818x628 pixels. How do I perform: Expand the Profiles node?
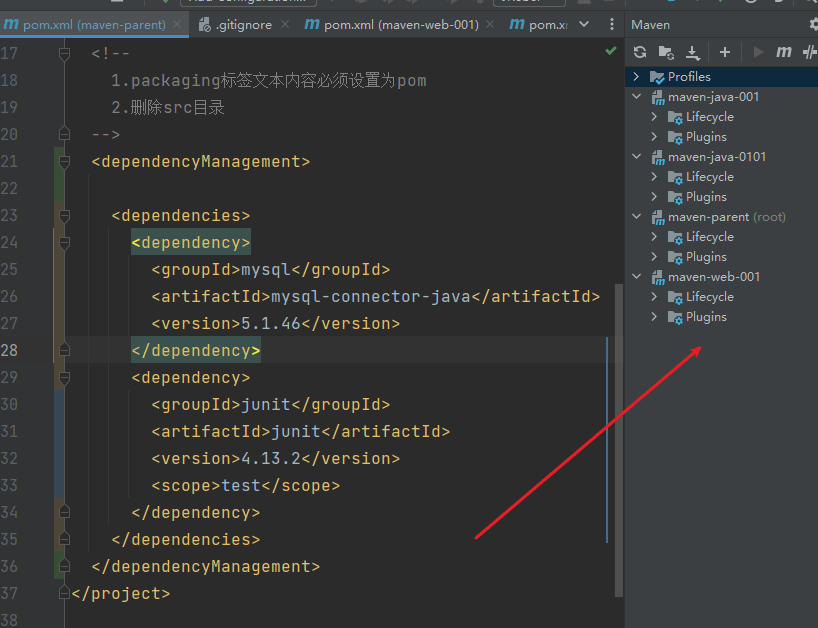[x=636, y=77]
